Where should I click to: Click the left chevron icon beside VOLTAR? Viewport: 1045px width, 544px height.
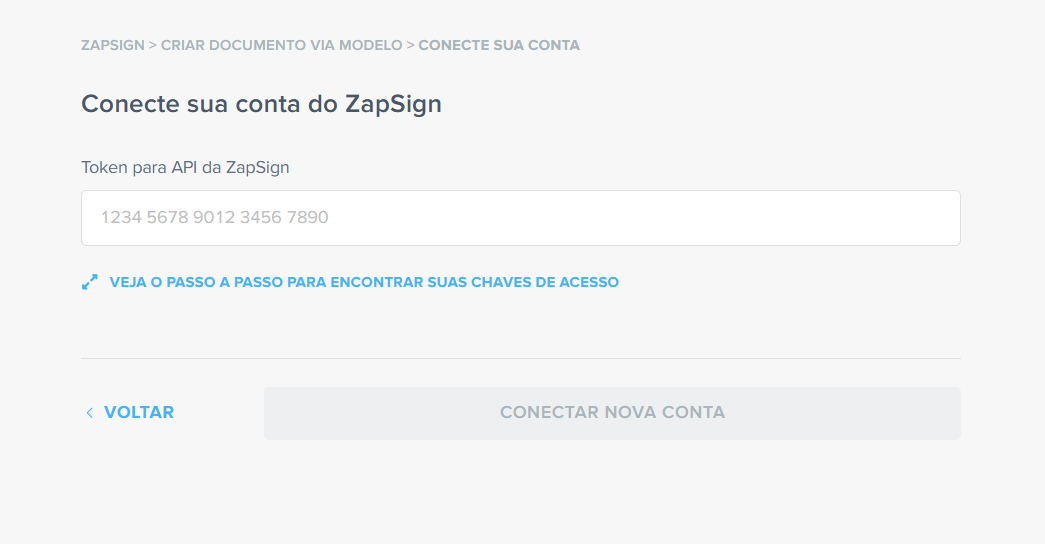coord(89,413)
